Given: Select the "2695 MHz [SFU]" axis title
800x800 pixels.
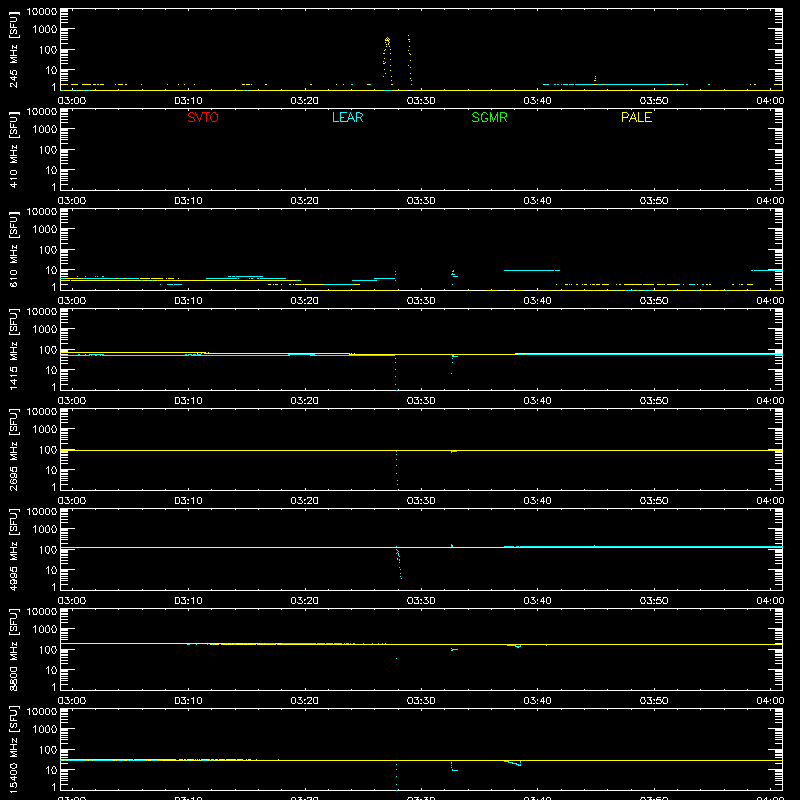Looking at the screenshot, I should point(13,449).
